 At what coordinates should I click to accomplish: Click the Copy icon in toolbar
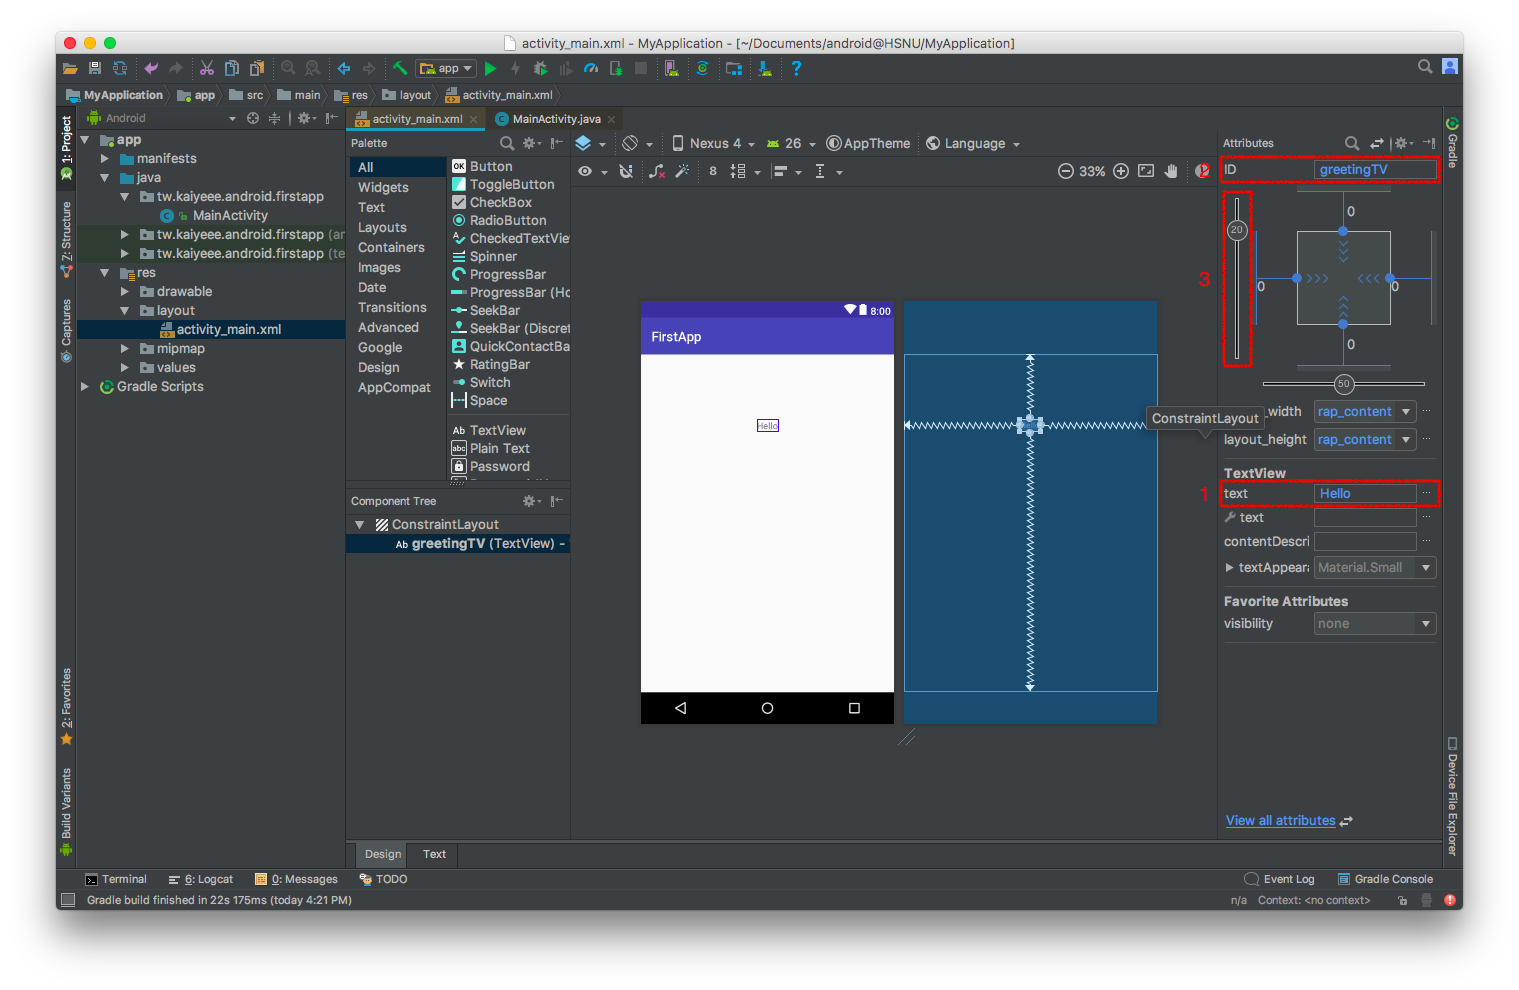click(x=231, y=68)
